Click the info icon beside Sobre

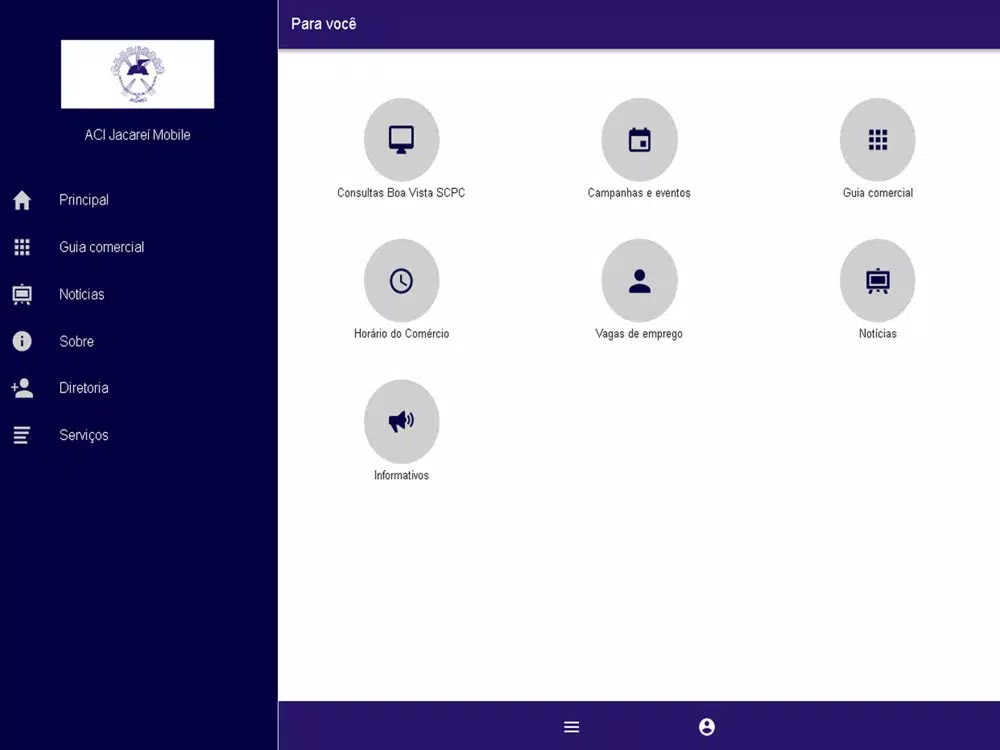click(22, 341)
